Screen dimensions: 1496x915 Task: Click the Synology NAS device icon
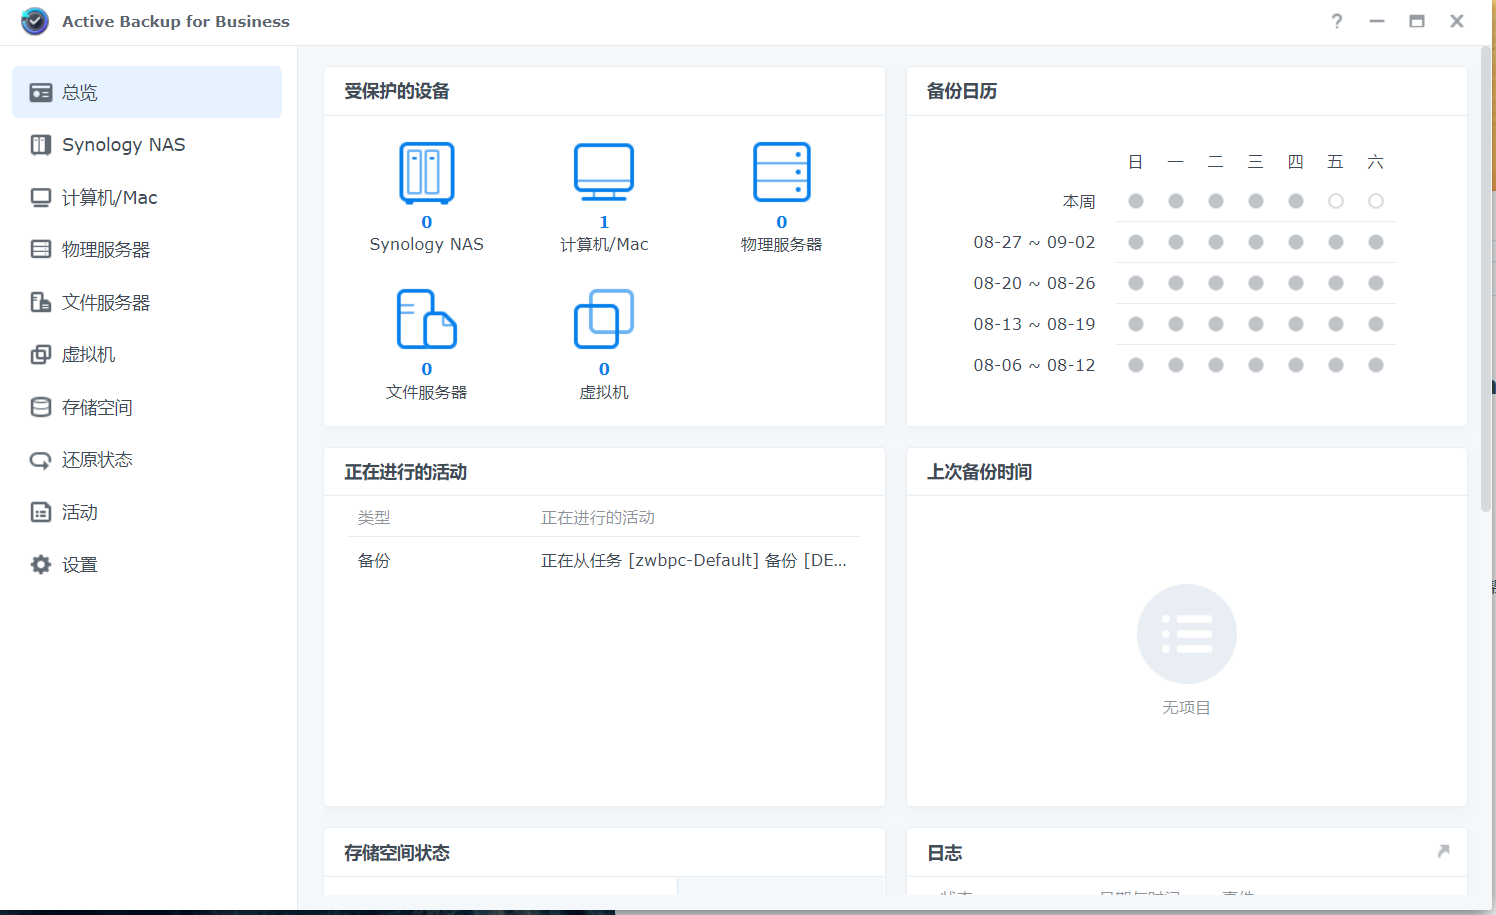(x=427, y=173)
